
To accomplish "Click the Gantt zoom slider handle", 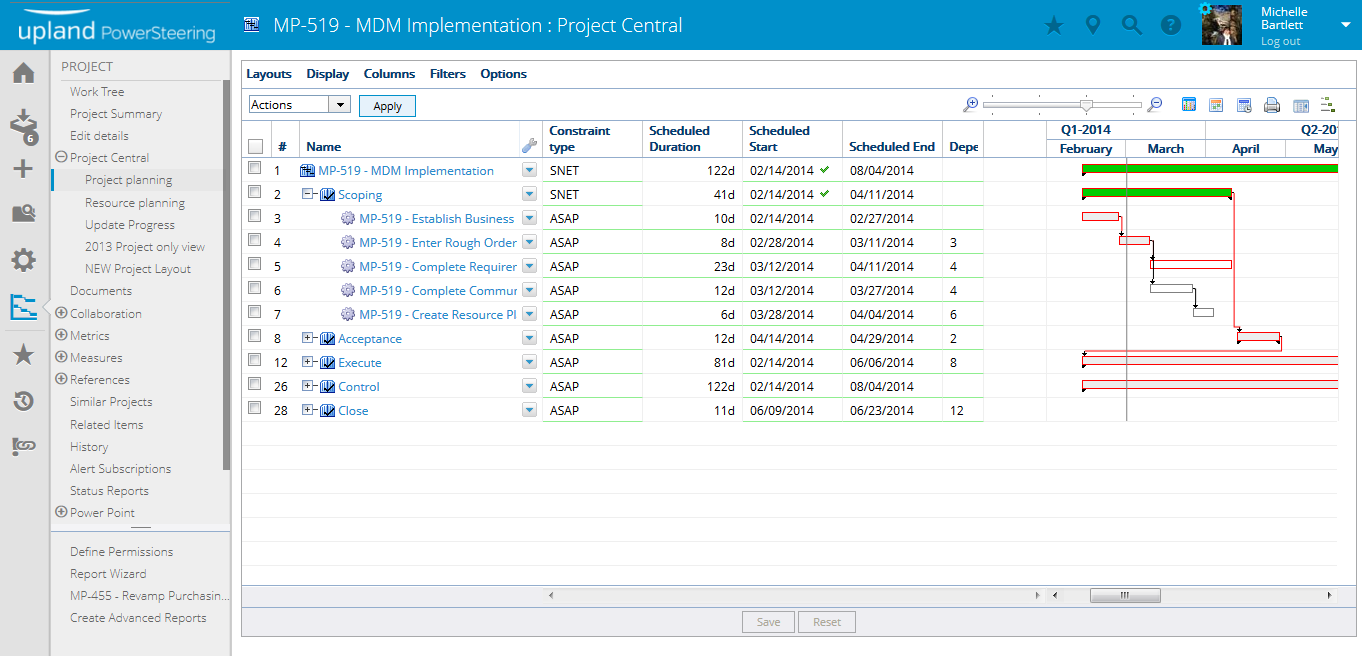I will tap(1087, 105).
